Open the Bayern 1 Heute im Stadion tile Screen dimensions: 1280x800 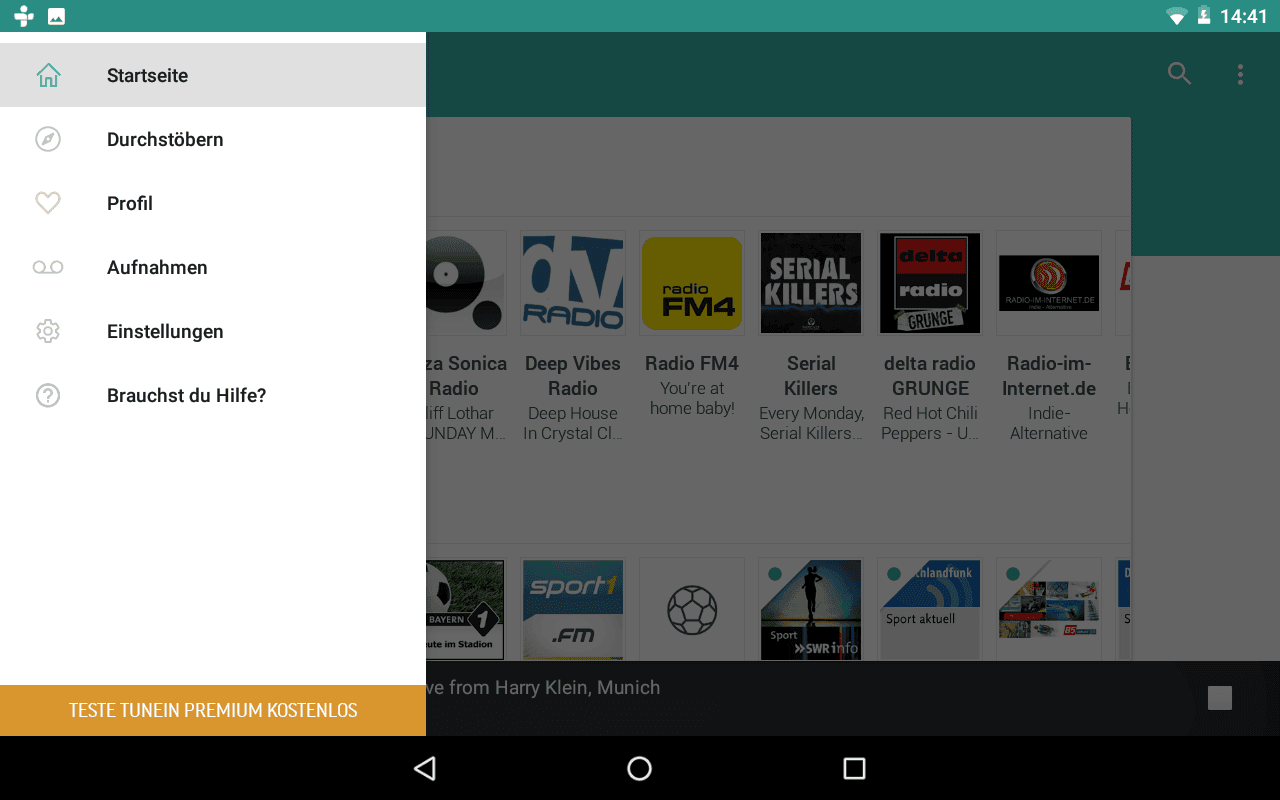coord(466,609)
